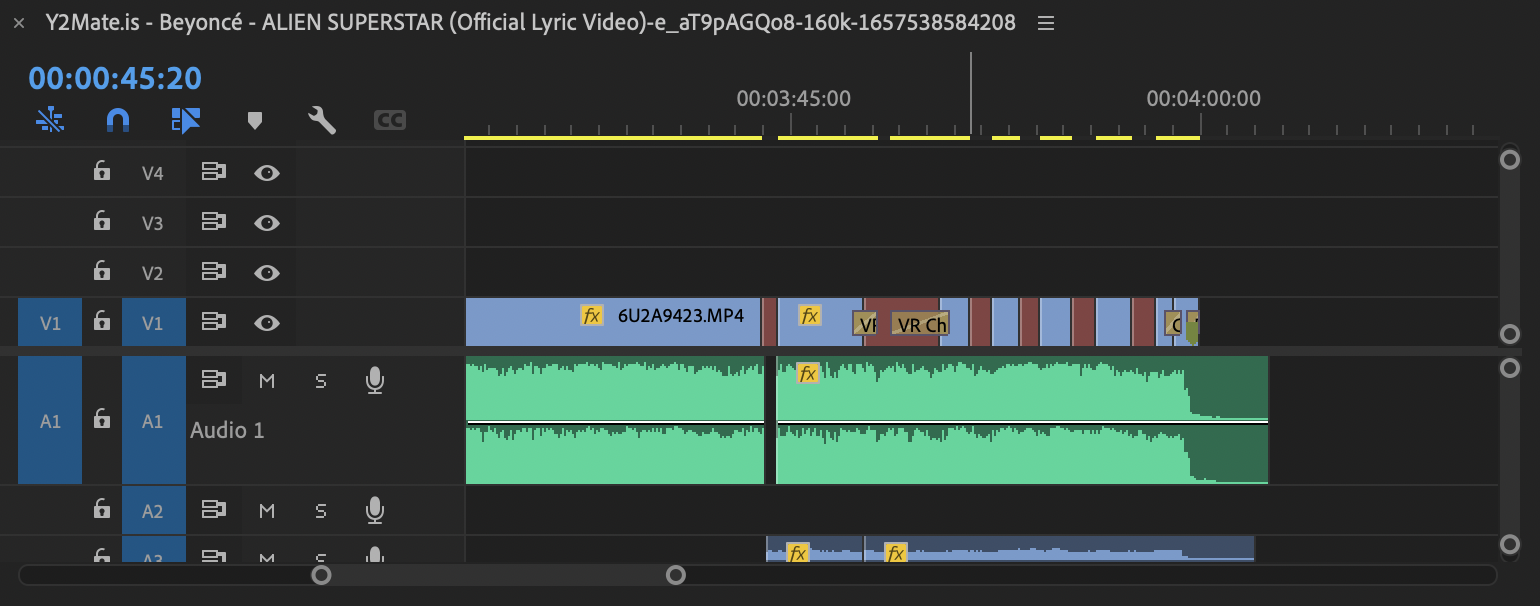Mute track A1 with M button
This screenshot has width=1540, height=606.
coord(266,380)
